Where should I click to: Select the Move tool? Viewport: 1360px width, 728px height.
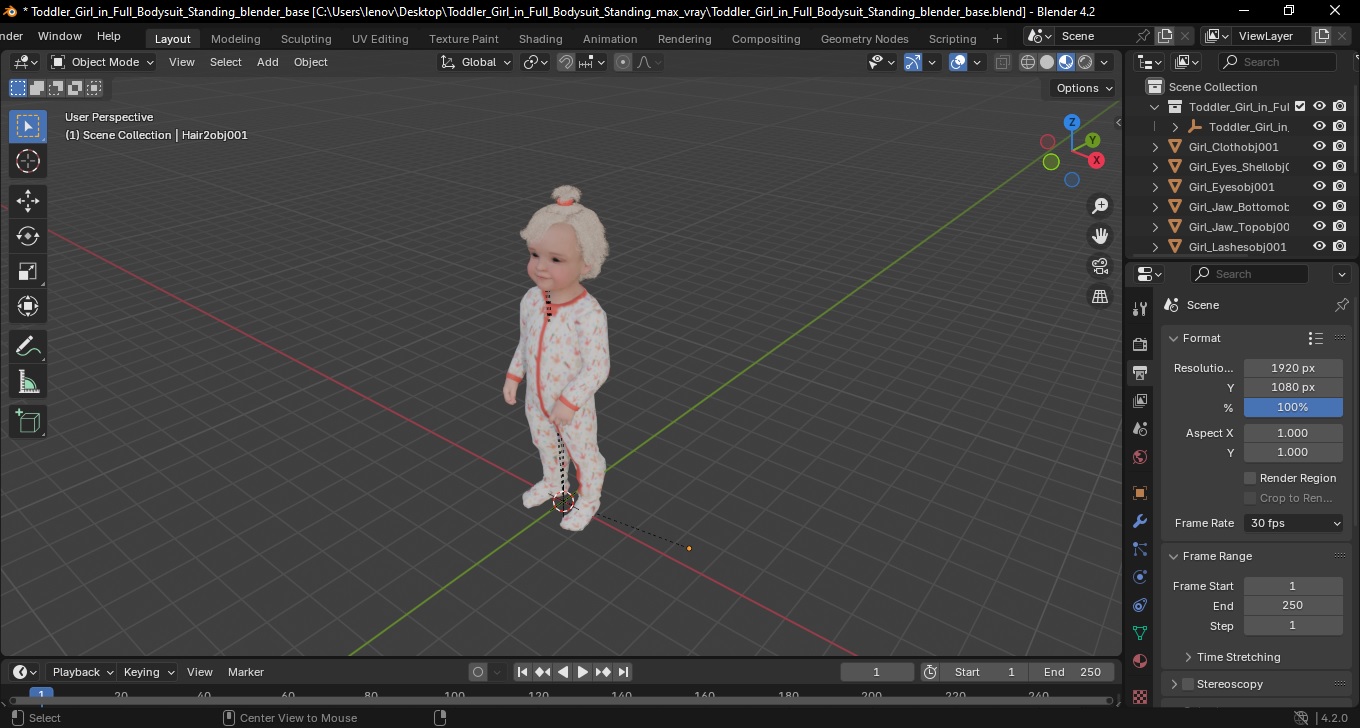[28, 201]
